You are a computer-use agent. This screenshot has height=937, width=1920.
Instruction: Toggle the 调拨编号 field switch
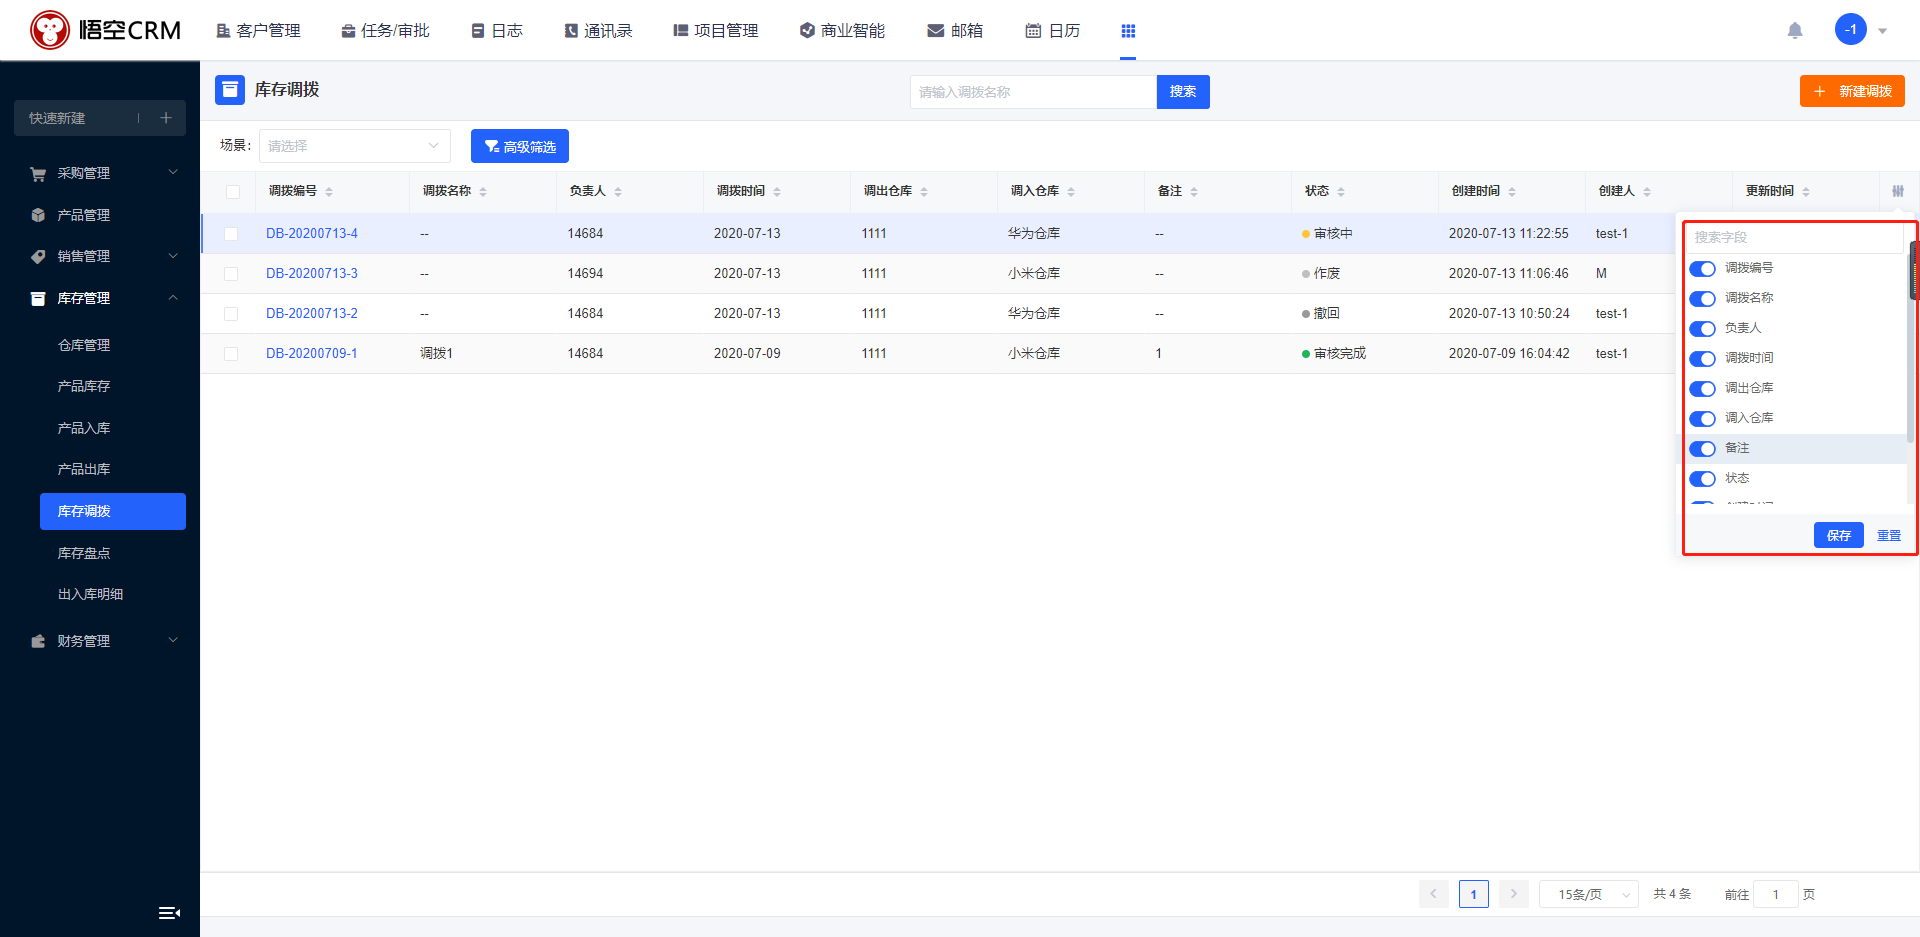pos(1702,268)
